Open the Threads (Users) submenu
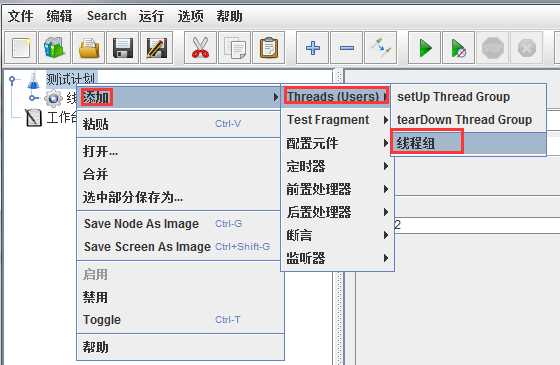Image resolution: width=560 pixels, height=365 pixels. pyautogui.click(x=337, y=96)
